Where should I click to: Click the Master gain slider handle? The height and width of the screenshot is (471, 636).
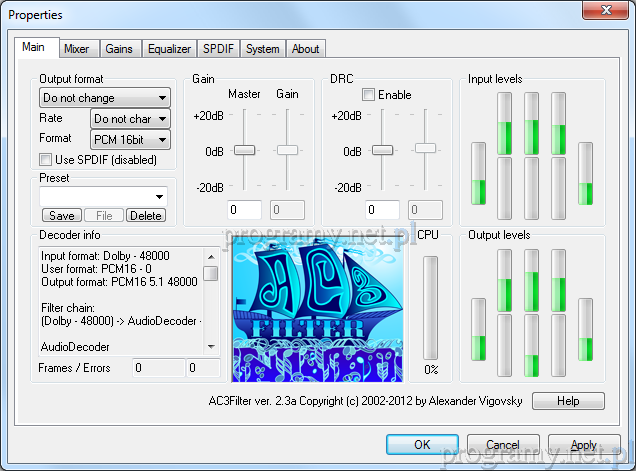[x=245, y=150]
